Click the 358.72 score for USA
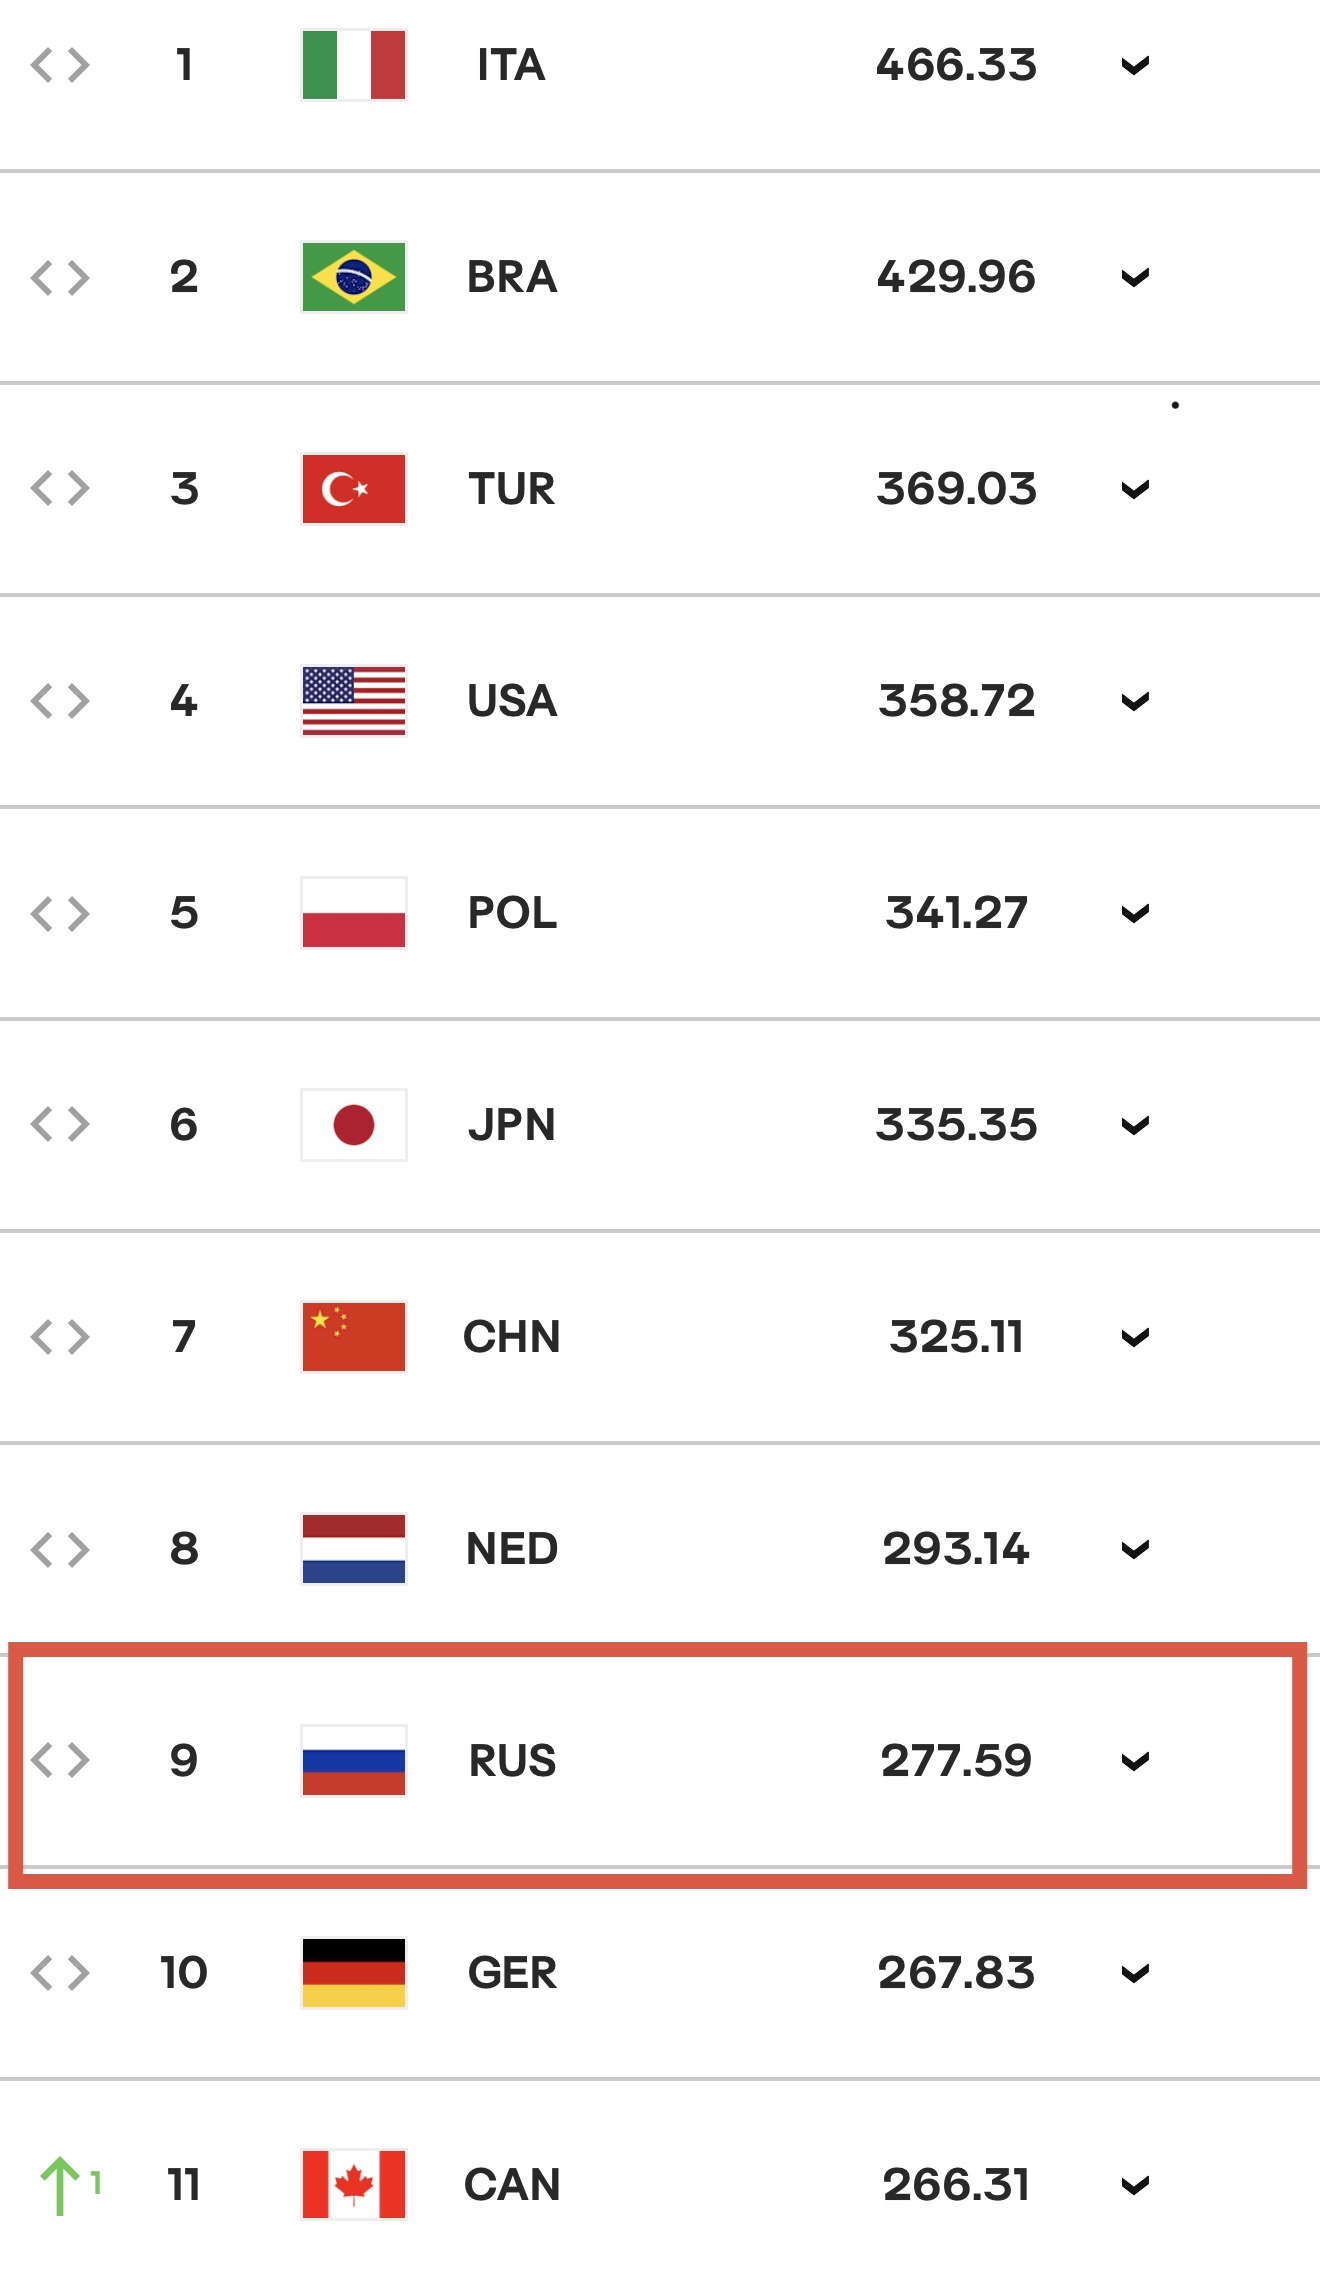This screenshot has height=2280, width=1320. click(957, 701)
